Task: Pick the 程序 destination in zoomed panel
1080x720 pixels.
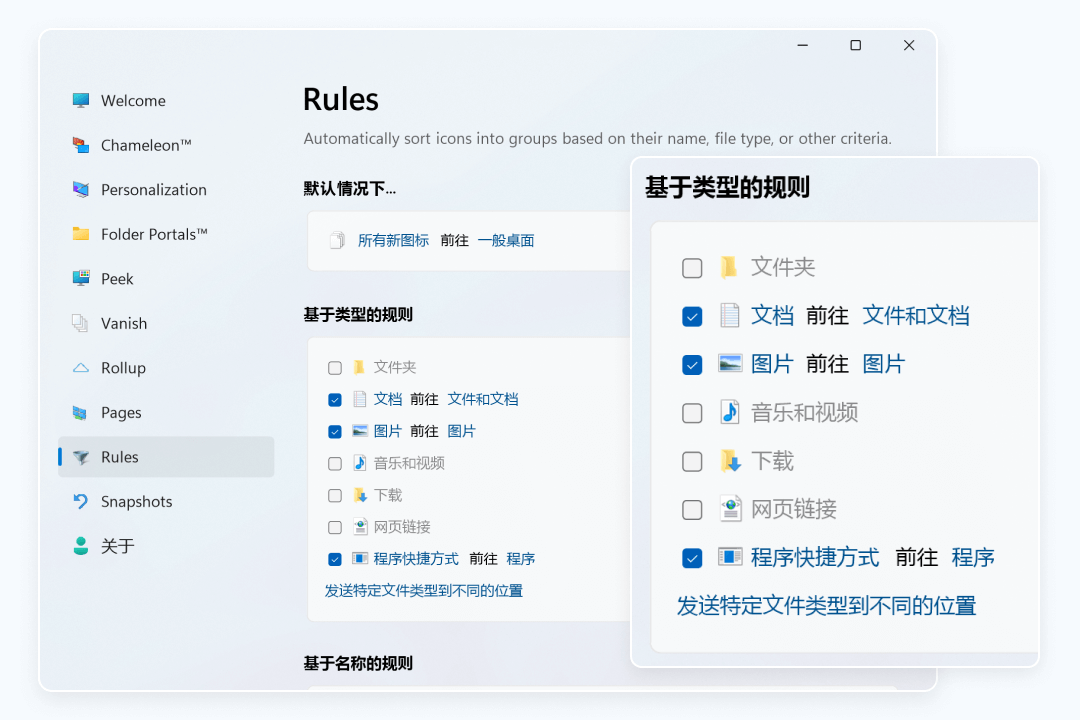Action: click(x=972, y=558)
